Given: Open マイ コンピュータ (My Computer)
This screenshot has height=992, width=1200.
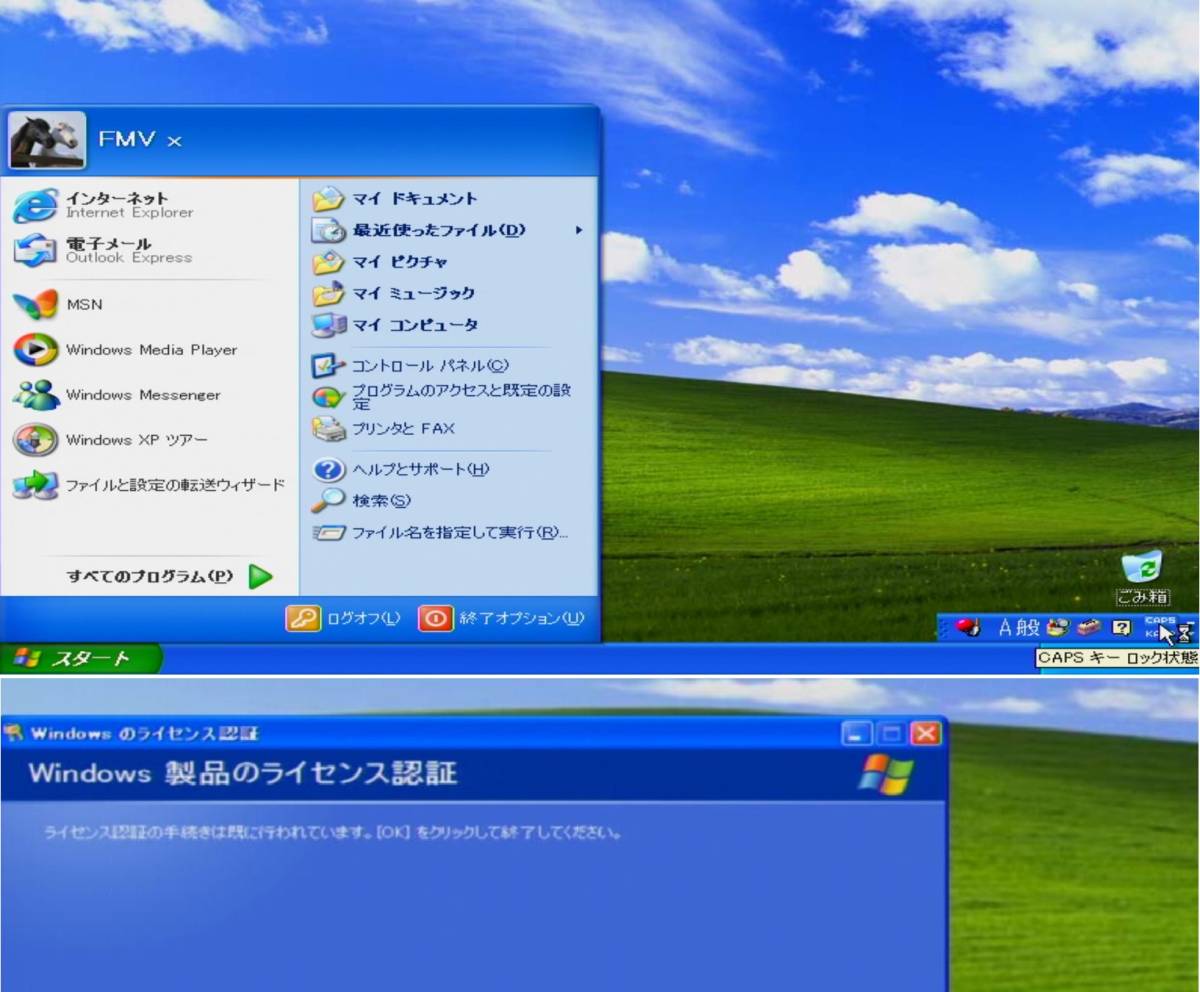Looking at the screenshot, I should pos(415,325).
